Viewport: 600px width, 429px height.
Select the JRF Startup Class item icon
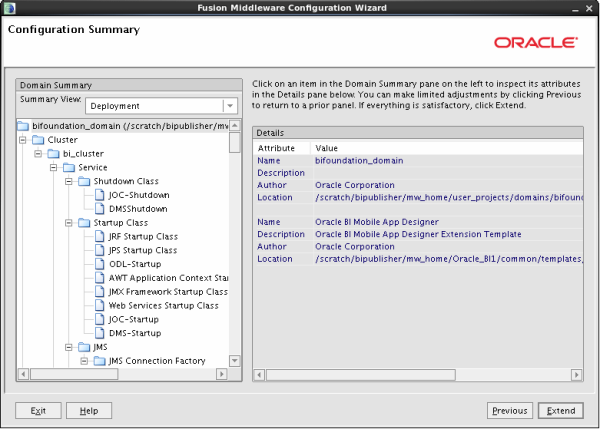coord(100,236)
